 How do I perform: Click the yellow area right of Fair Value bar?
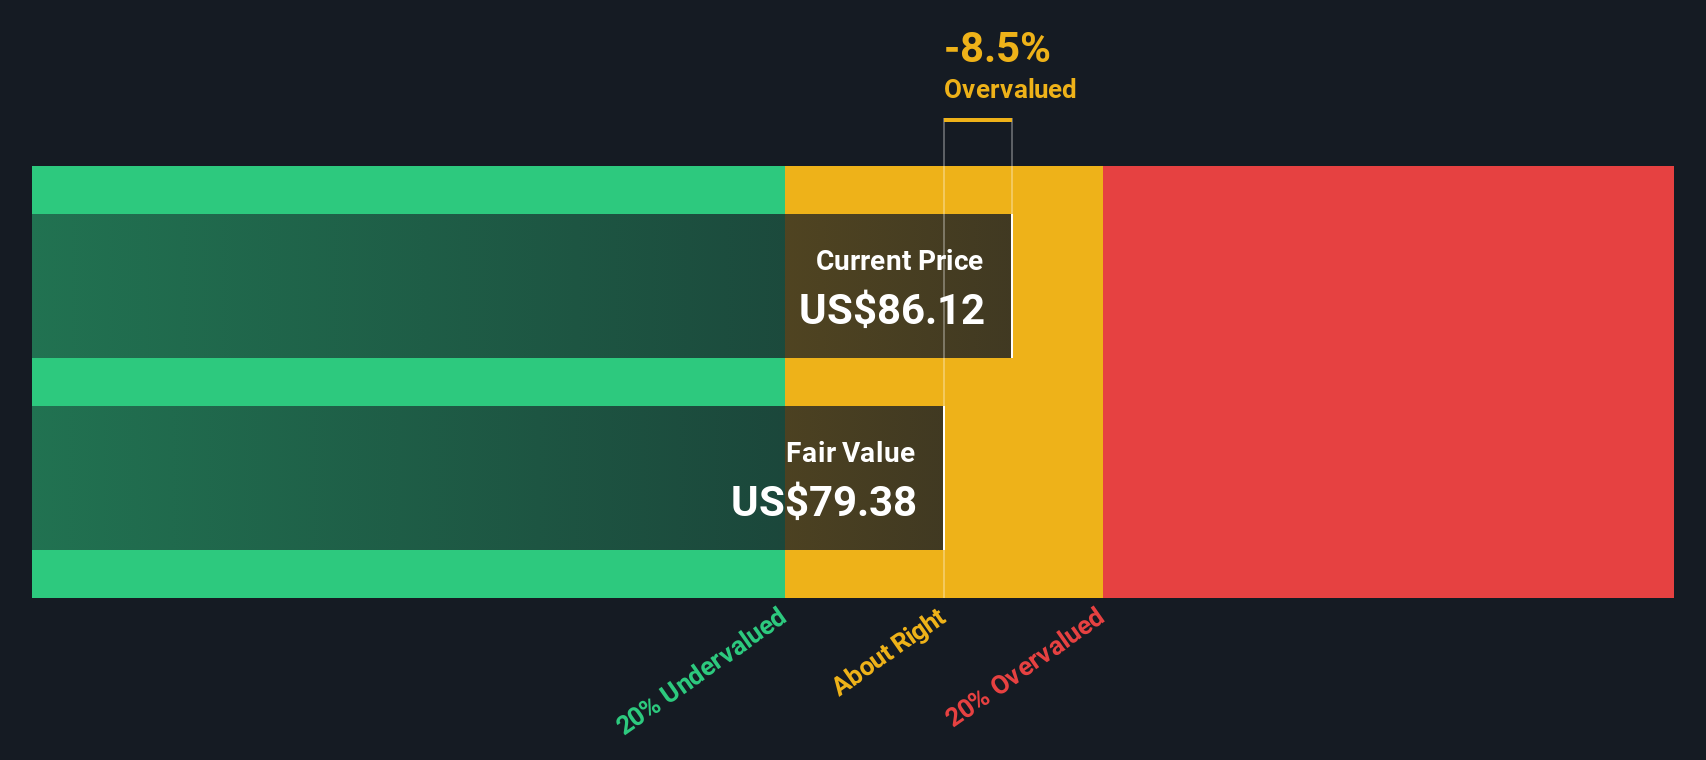click(x=1023, y=478)
